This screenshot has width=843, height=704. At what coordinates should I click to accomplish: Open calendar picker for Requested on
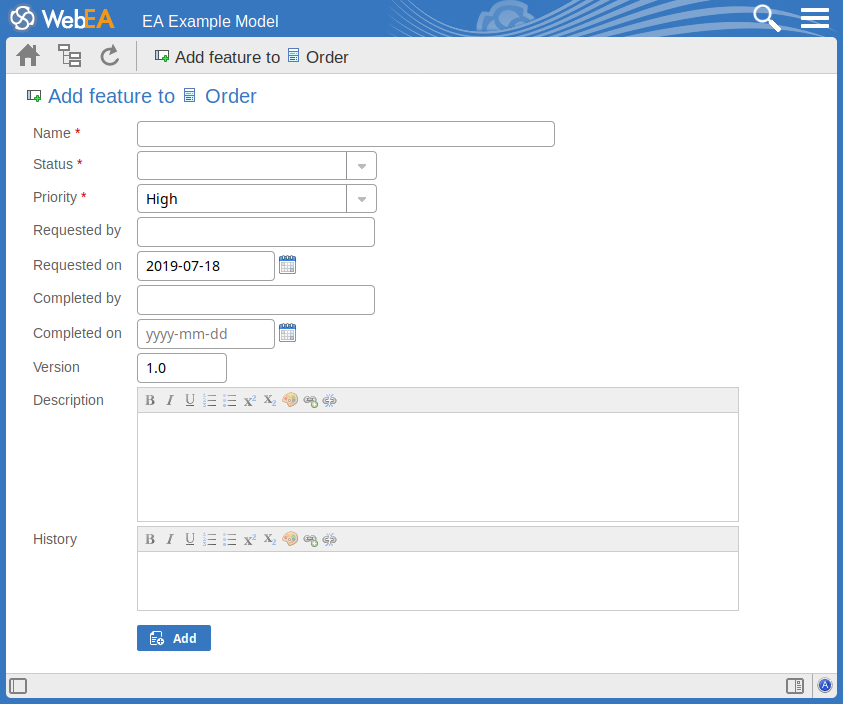[x=287, y=265]
